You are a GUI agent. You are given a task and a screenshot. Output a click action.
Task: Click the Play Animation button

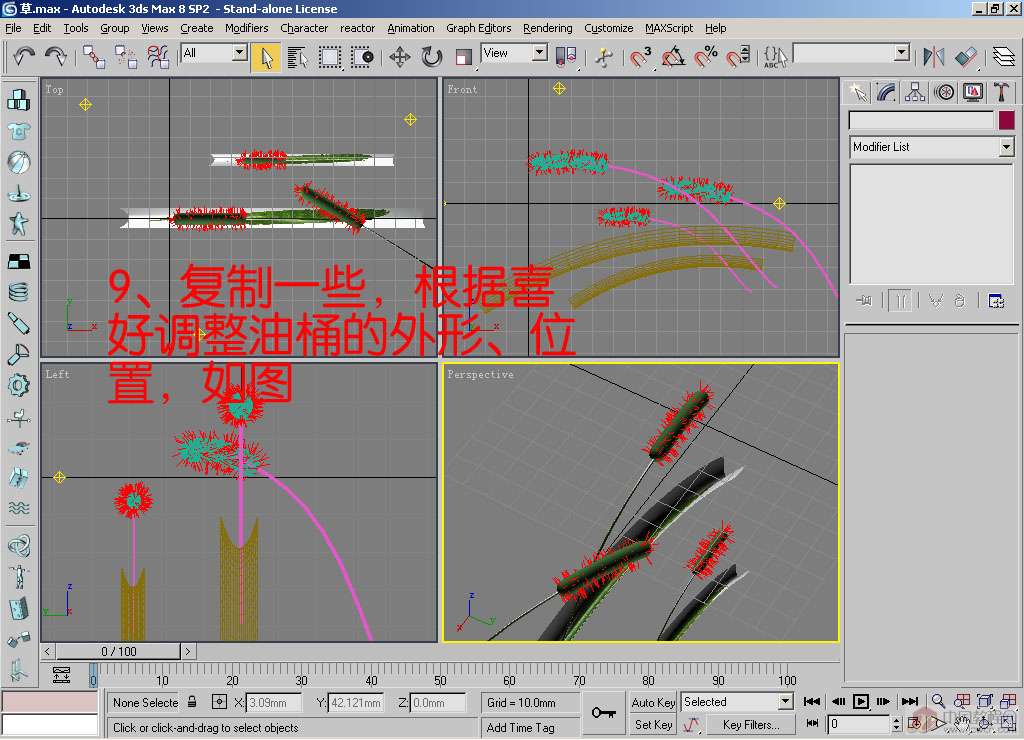(861, 701)
